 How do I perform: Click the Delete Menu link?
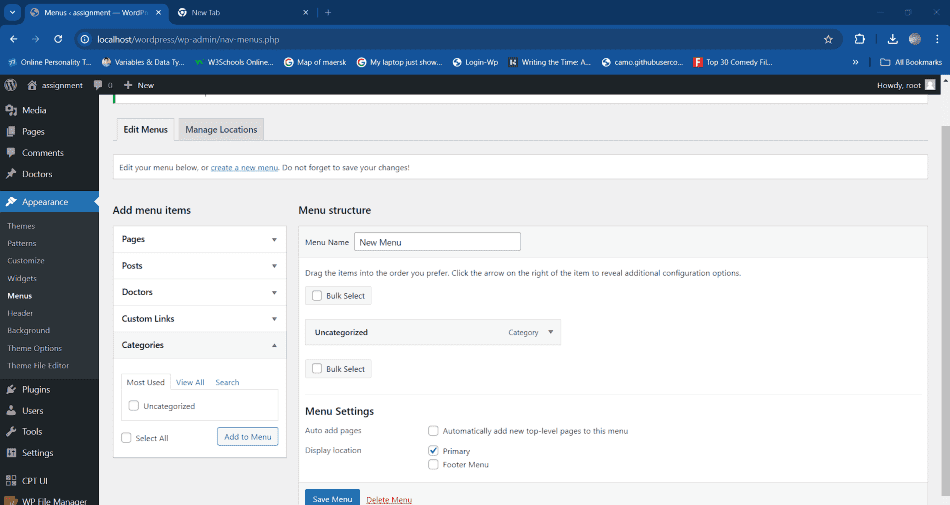pos(389,500)
